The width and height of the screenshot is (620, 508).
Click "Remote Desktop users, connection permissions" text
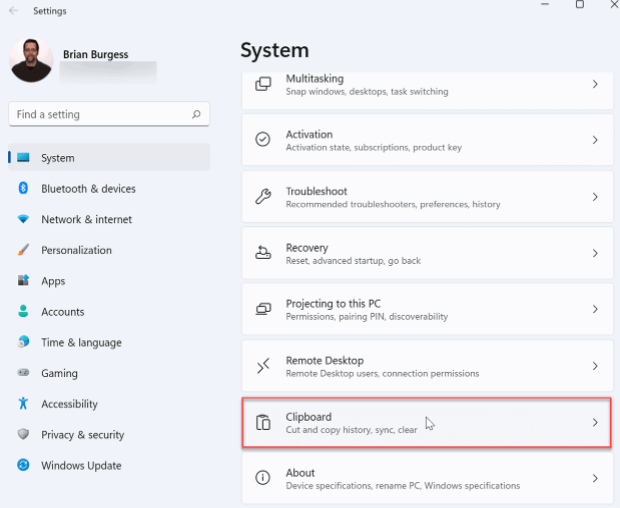pos(382,374)
